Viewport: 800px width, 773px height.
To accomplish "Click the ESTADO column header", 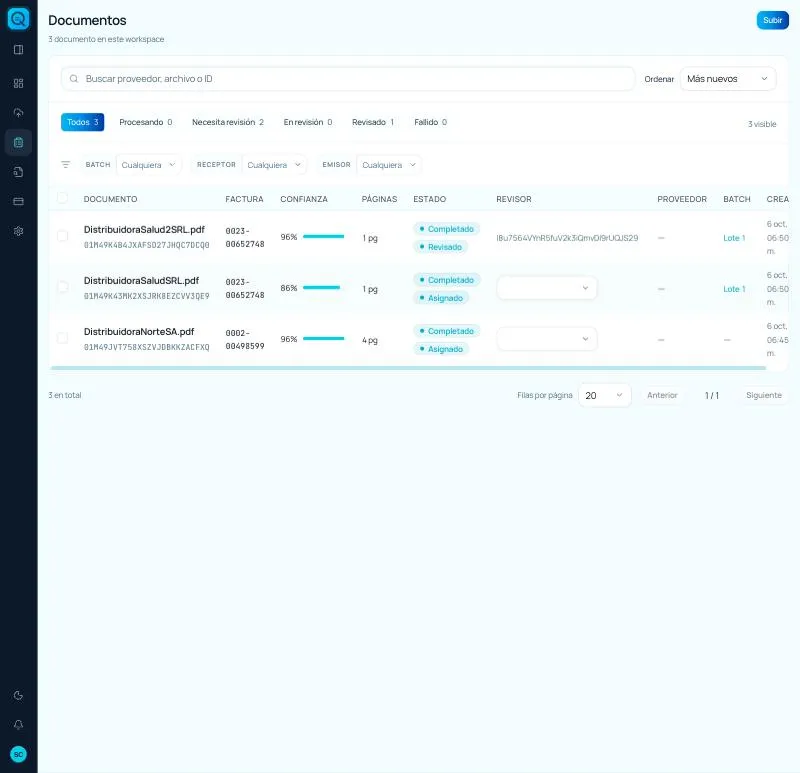I will click(x=430, y=199).
